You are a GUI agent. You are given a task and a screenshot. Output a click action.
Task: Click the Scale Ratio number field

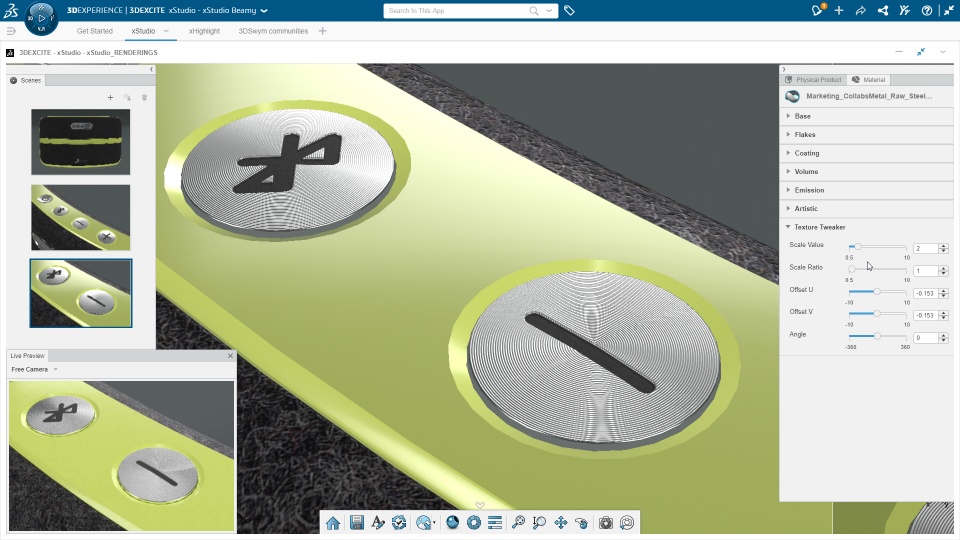[x=925, y=271]
